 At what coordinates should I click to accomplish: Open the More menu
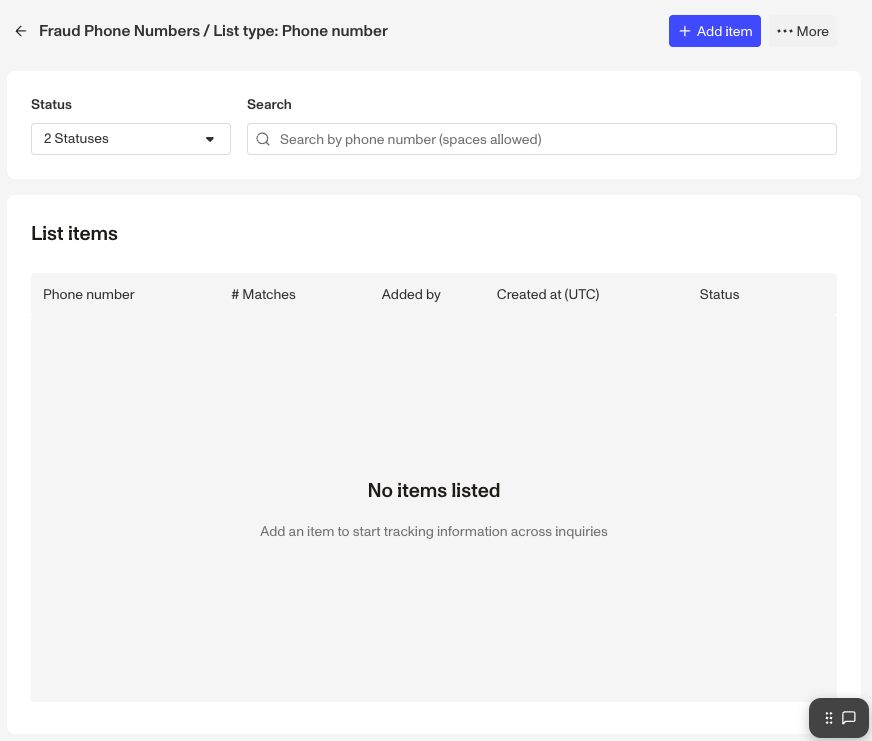click(x=802, y=31)
